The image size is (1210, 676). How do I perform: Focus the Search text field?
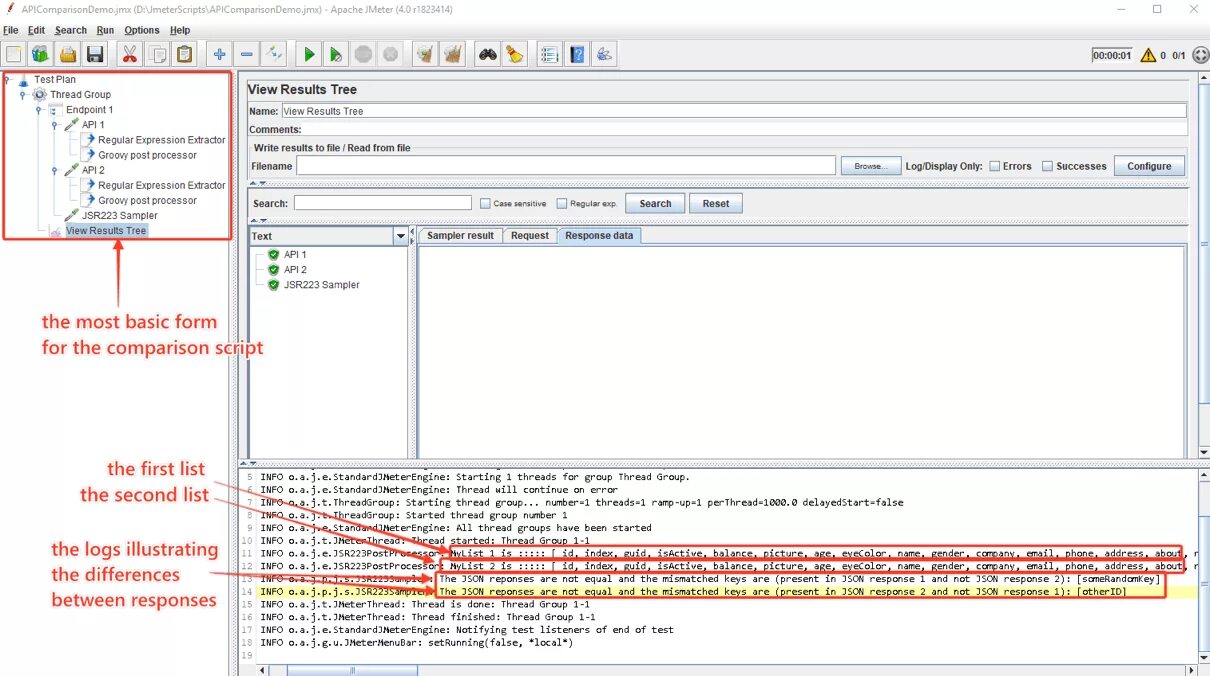pos(383,203)
